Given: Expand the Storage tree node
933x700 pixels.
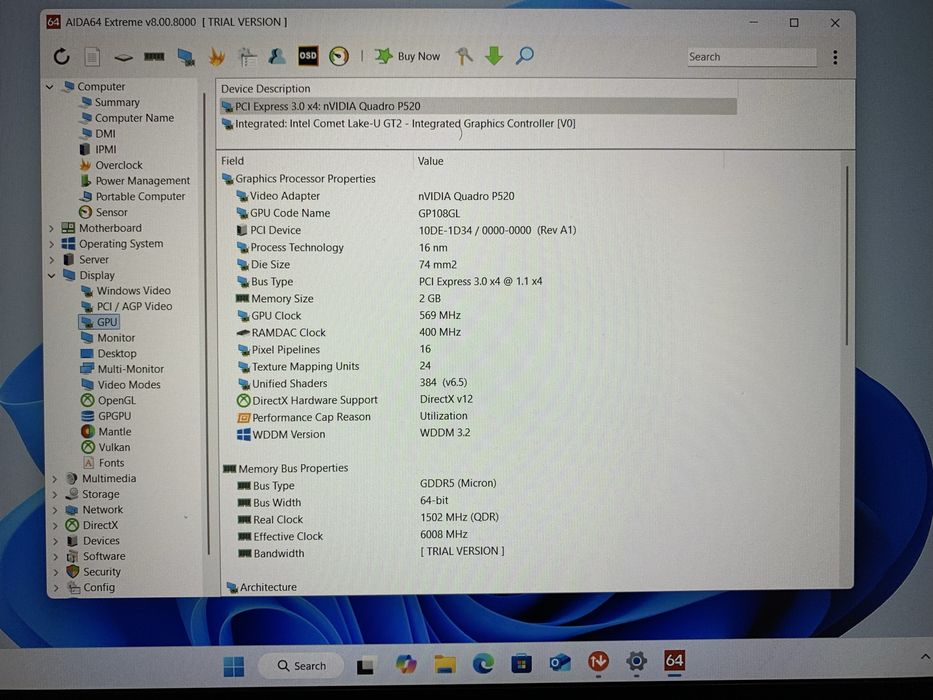Looking at the screenshot, I should (x=55, y=495).
